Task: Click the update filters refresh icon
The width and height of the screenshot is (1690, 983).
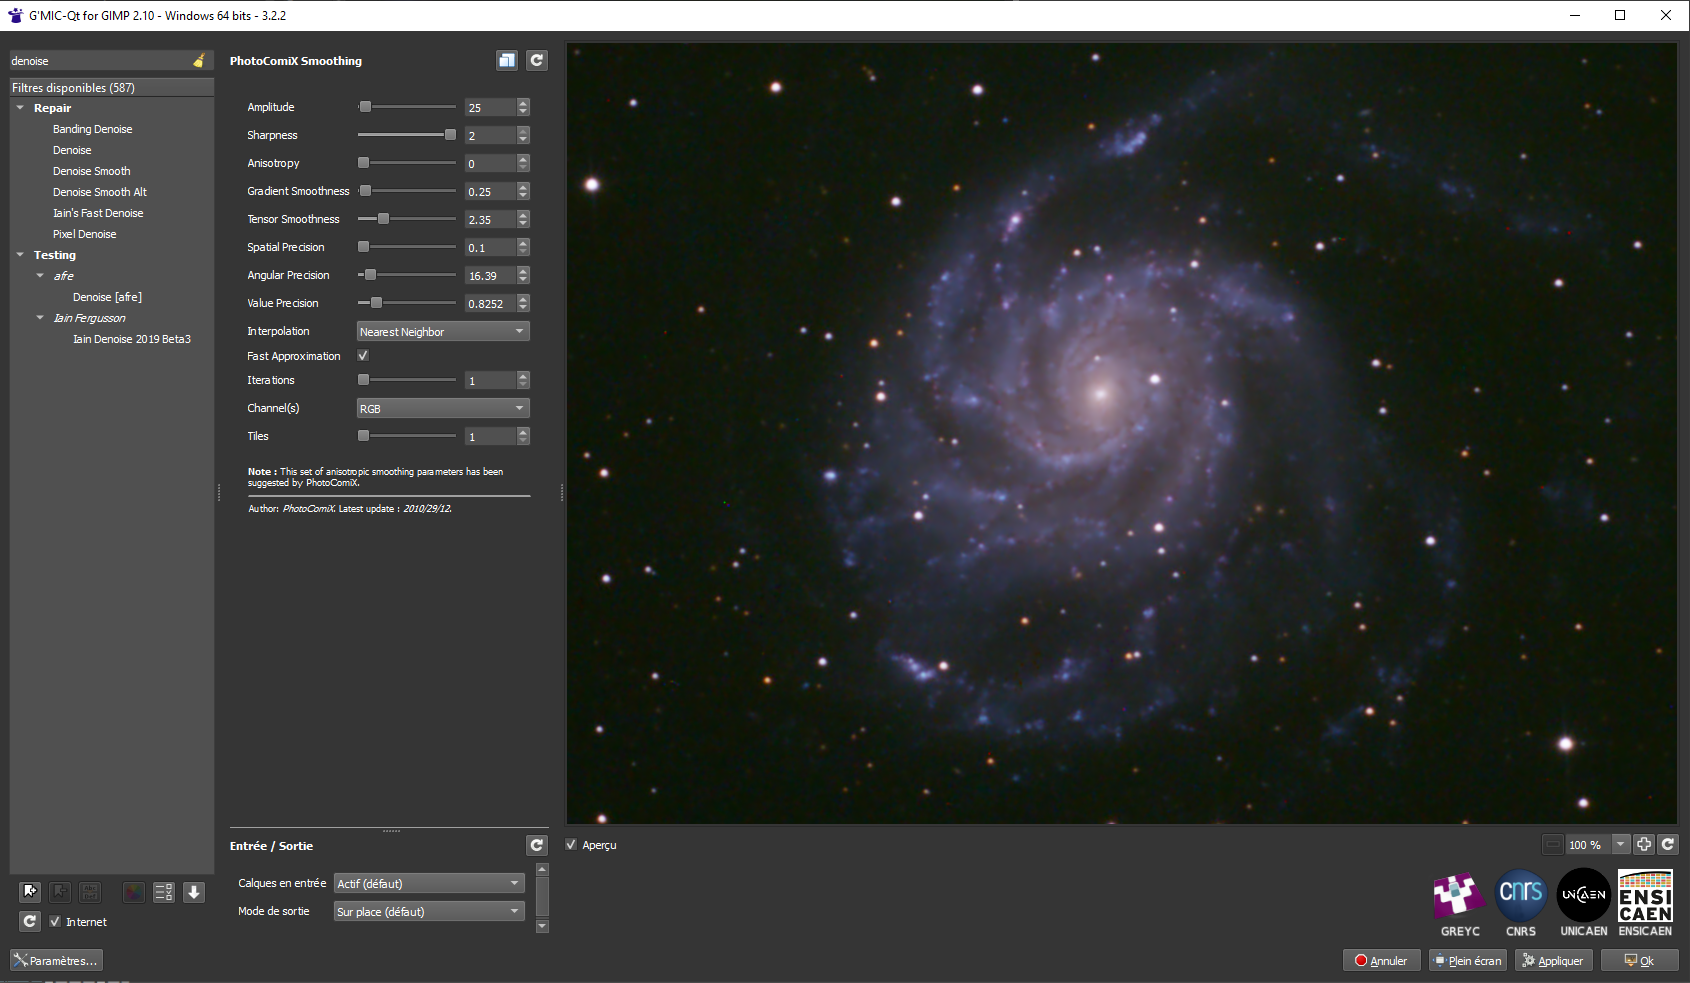Action: pos(30,921)
